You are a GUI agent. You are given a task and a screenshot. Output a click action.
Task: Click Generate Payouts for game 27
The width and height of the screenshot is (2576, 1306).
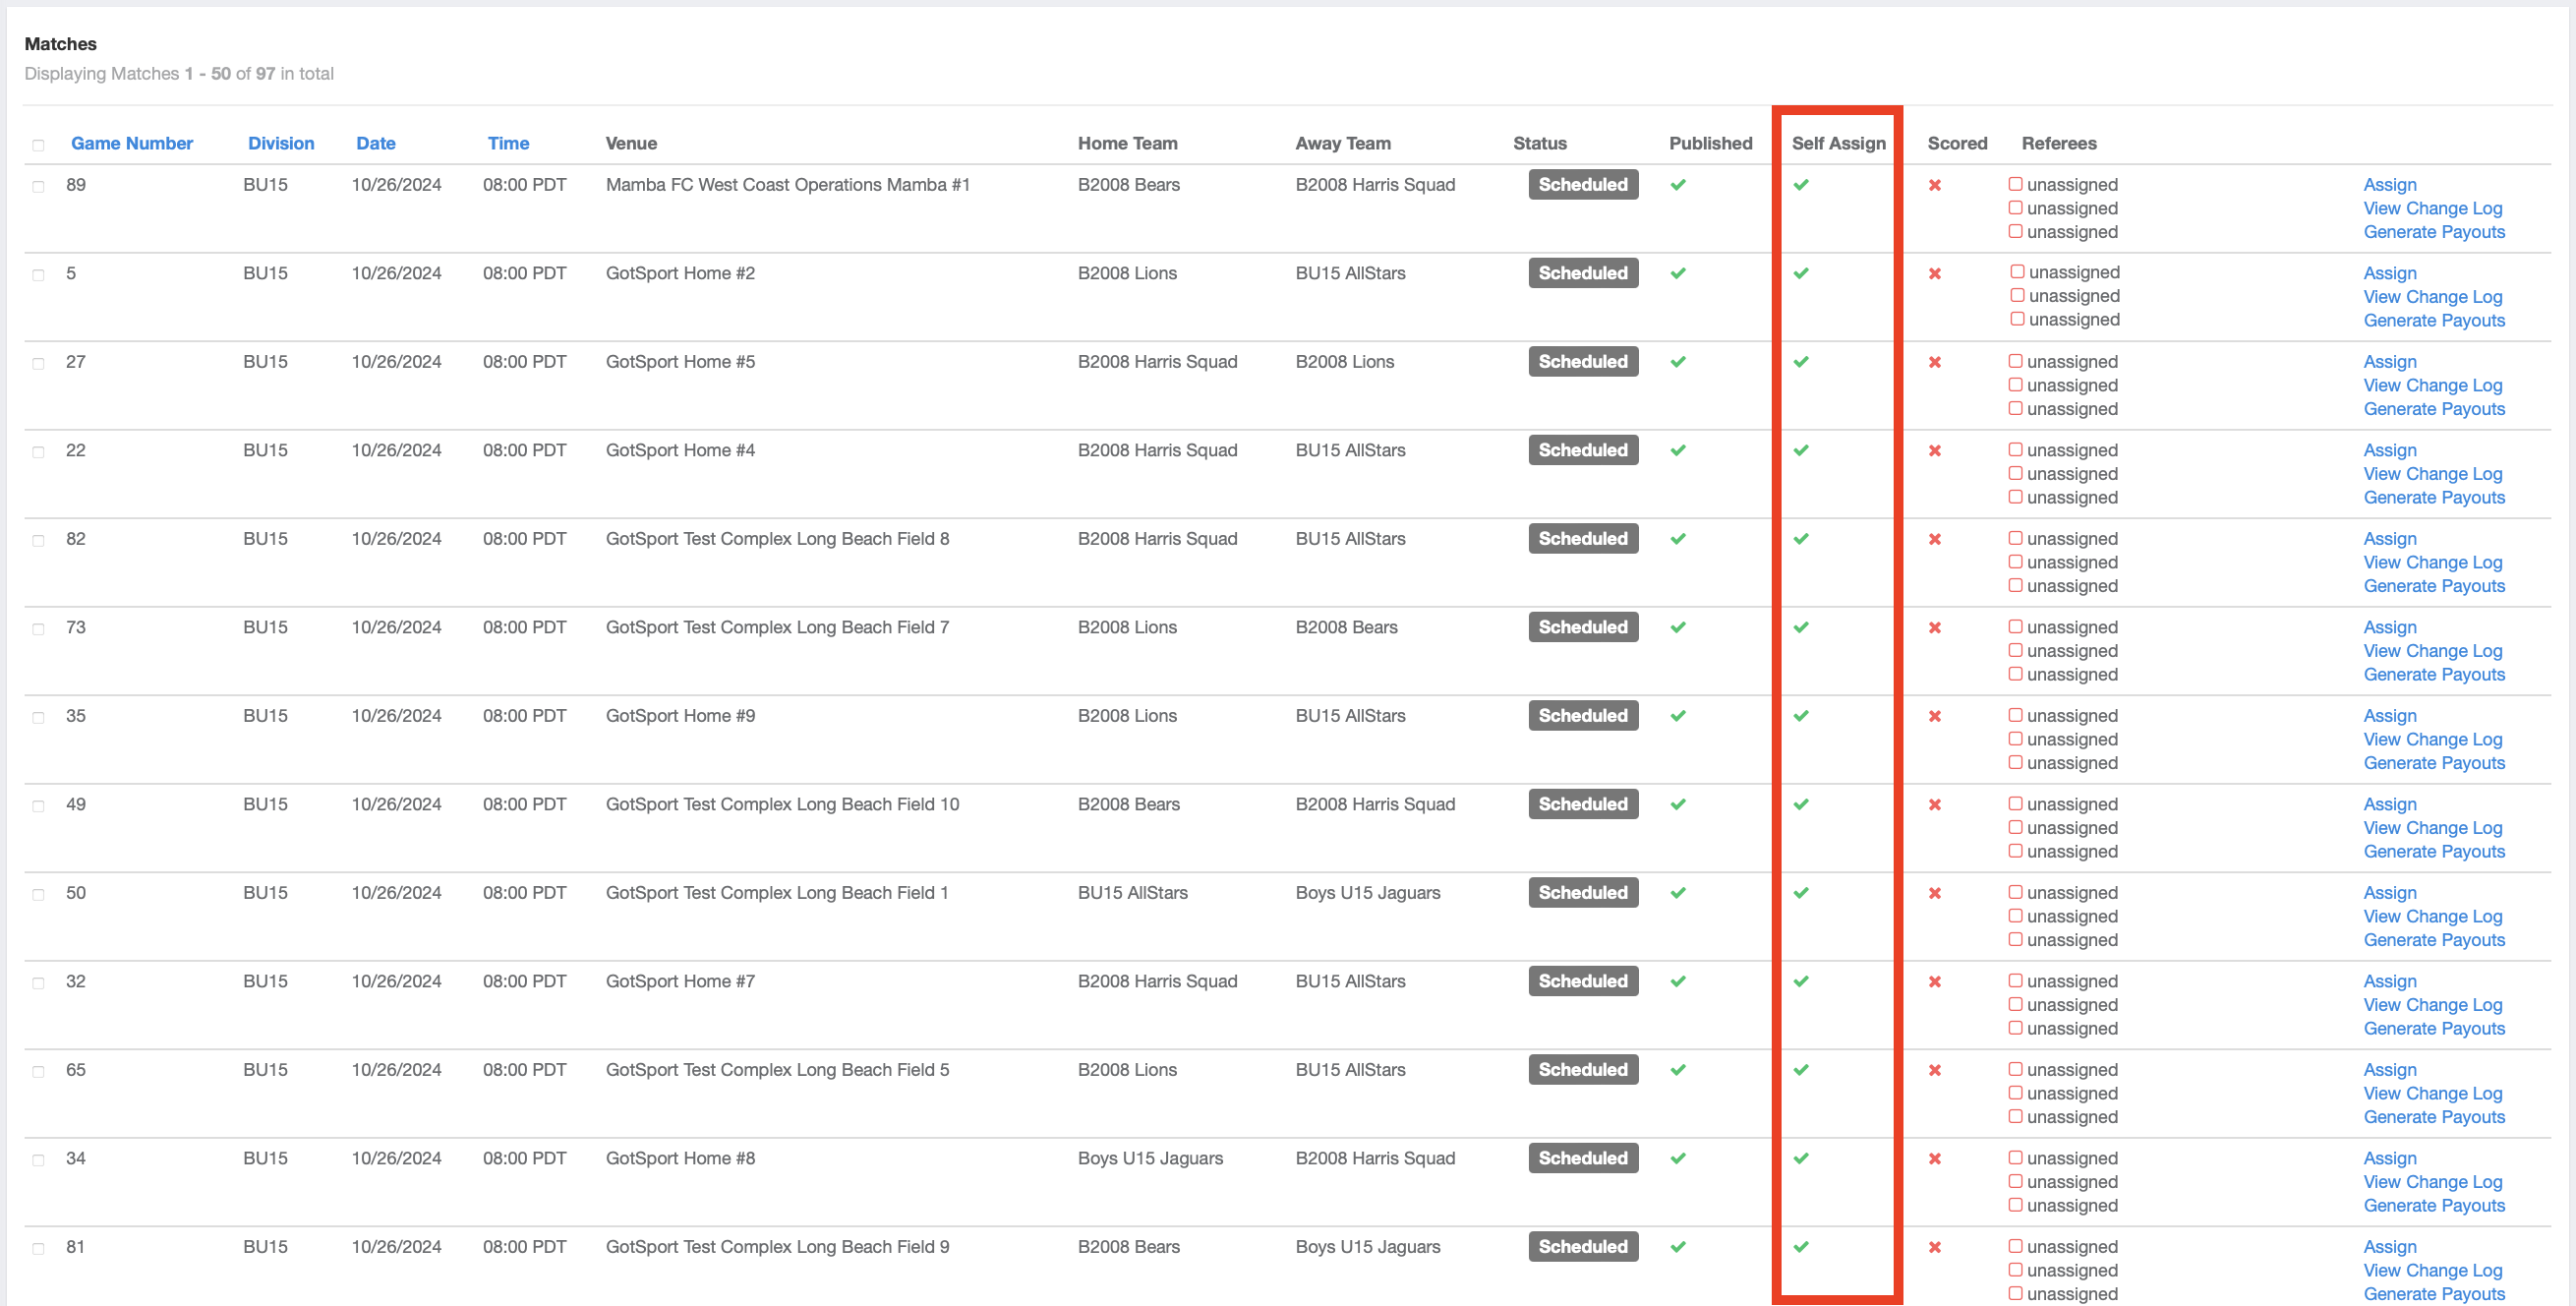pyautogui.click(x=2433, y=409)
